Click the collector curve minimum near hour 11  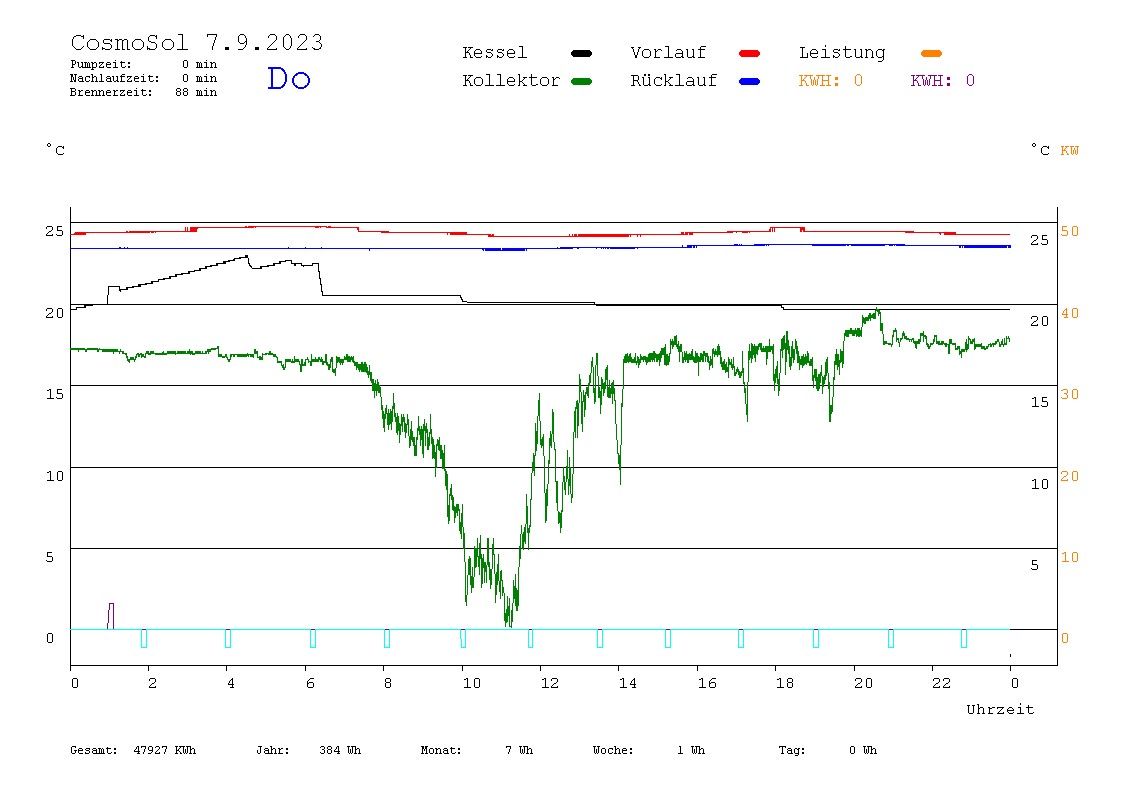(509, 625)
